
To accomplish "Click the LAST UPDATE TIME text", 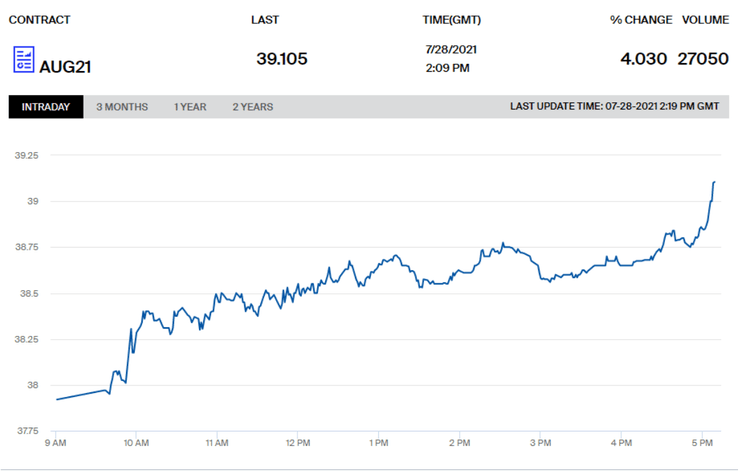I will [614, 107].
